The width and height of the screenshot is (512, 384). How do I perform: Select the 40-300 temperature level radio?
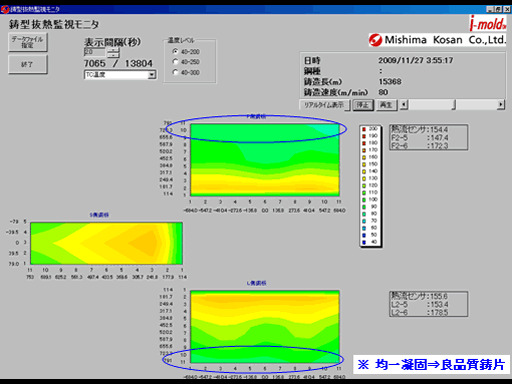coord(175,72)
